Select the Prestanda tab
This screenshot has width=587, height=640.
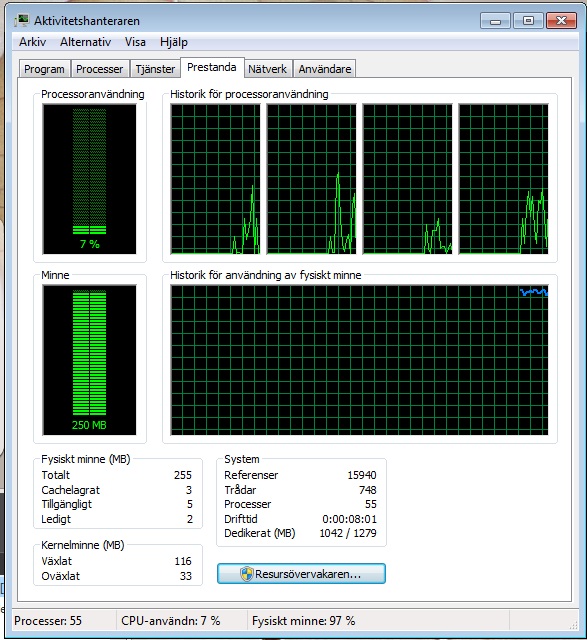(x=212, y=67)
